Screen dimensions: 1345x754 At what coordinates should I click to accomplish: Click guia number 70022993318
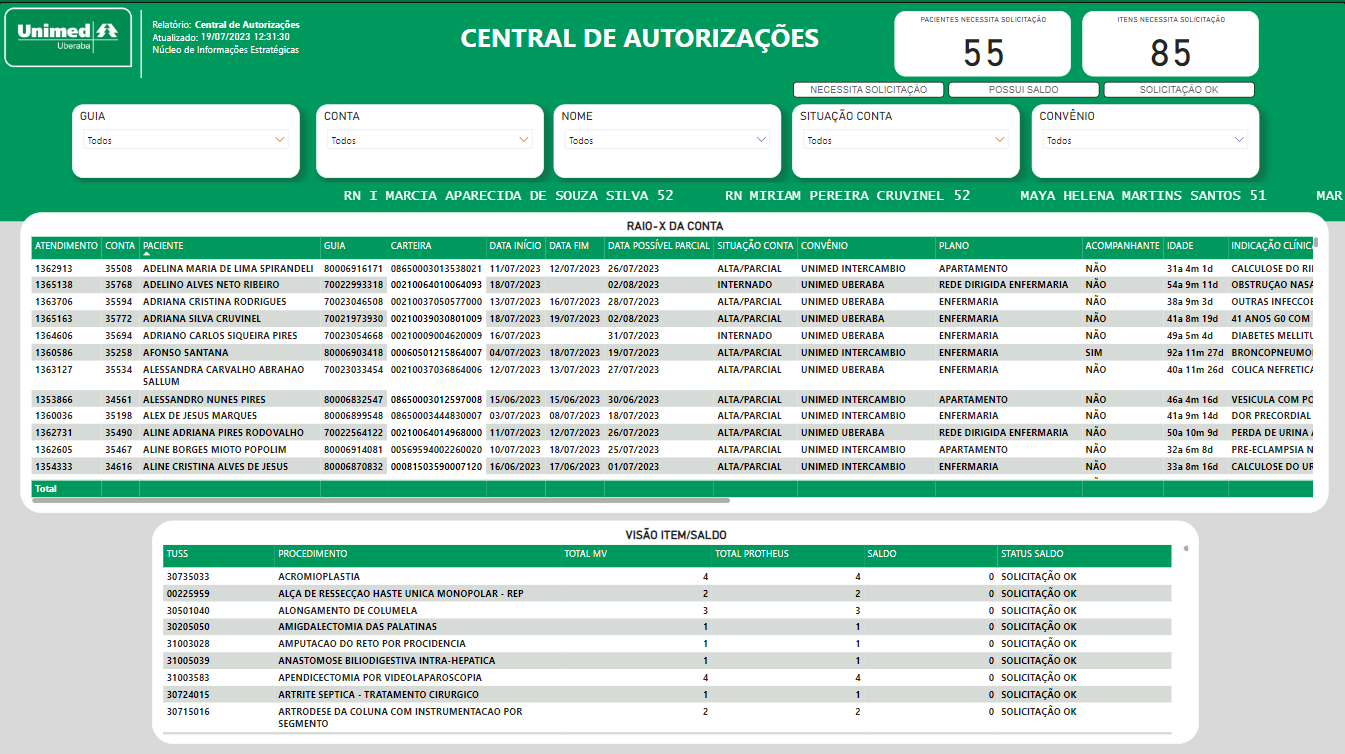pyautogui.click(x=354, y=285)
